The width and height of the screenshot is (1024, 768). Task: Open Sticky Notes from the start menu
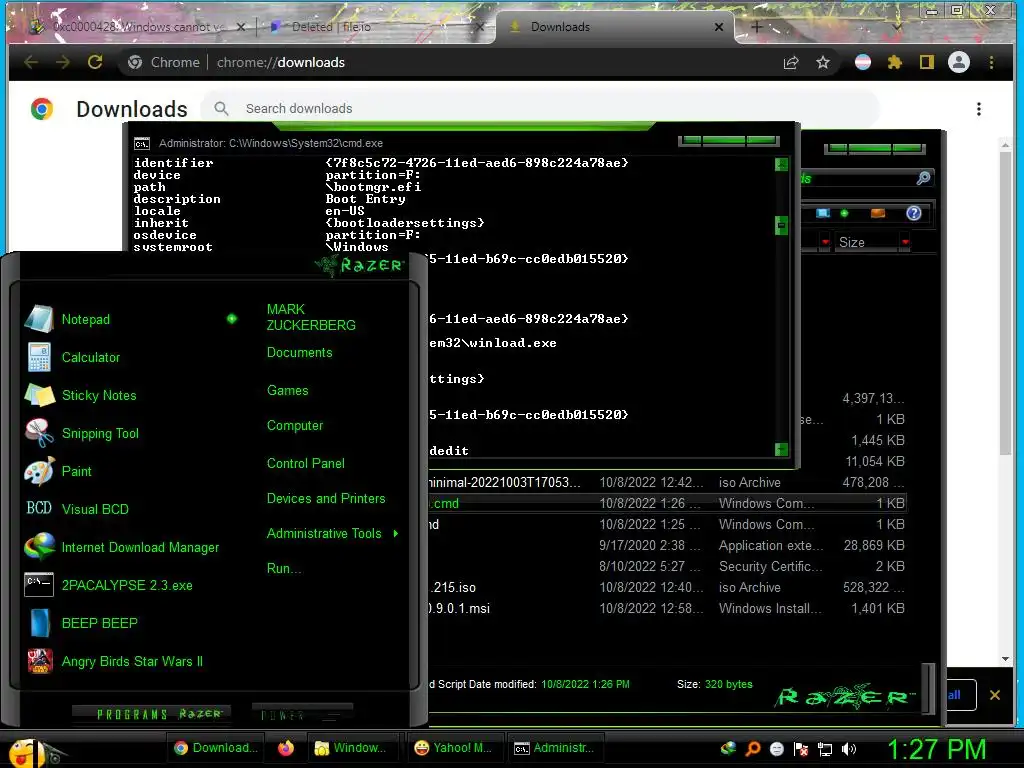[99, 395]
